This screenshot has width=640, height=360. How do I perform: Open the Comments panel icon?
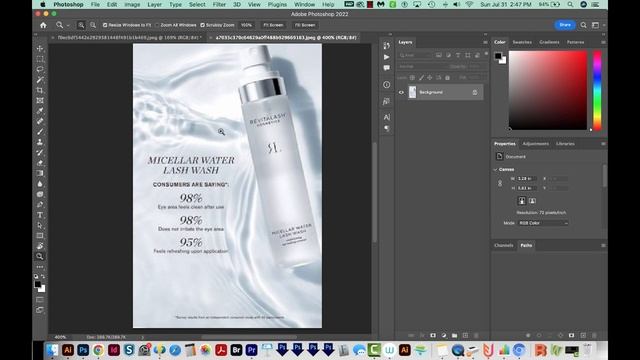(386, 68)
